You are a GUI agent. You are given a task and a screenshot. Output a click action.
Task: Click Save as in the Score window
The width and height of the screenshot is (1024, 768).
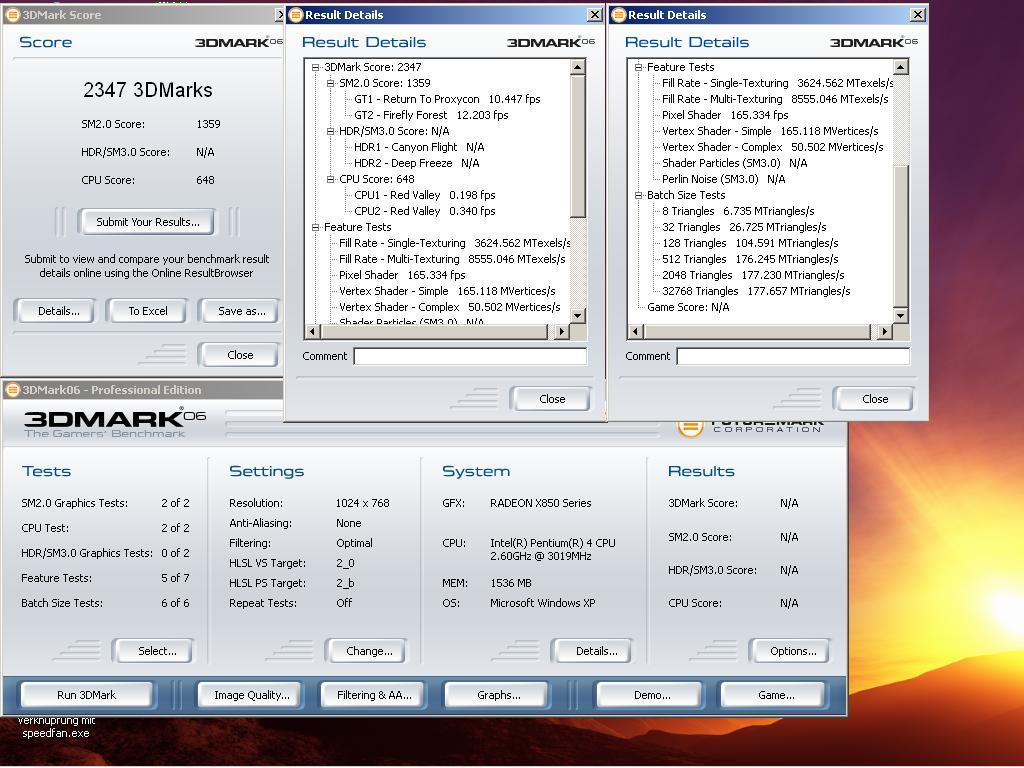[x=240, y=312]
